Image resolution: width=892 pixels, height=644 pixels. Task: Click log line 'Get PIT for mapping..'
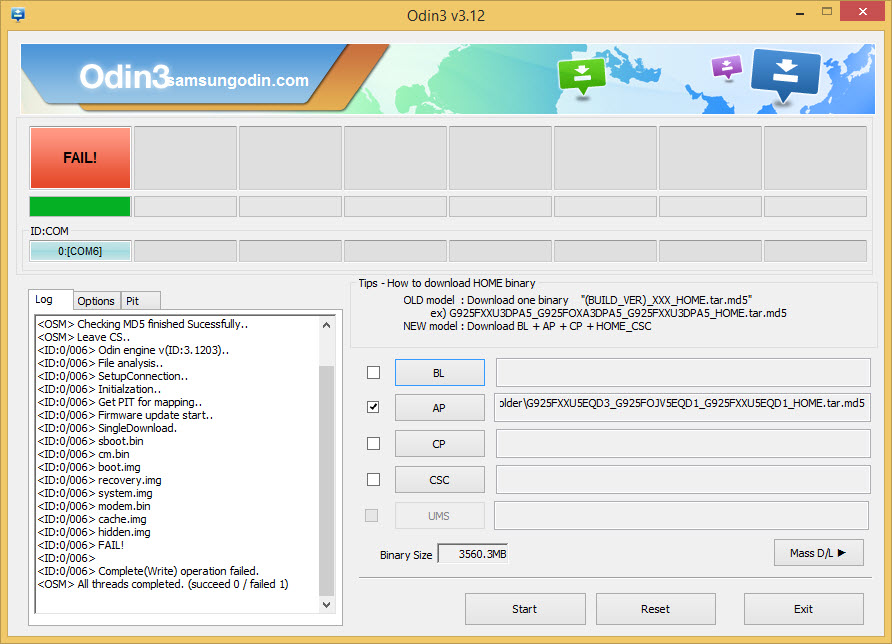pyautogui.click(x=120, y=402)
